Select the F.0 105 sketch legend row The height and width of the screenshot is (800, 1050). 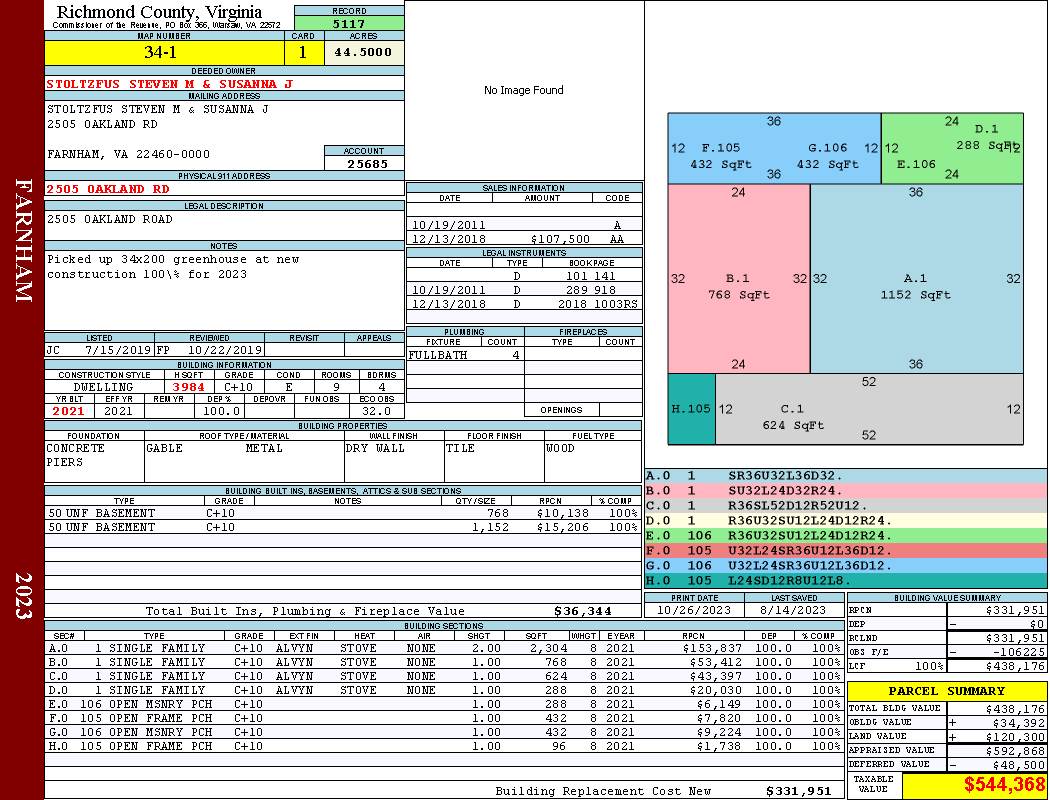[845, 550]
